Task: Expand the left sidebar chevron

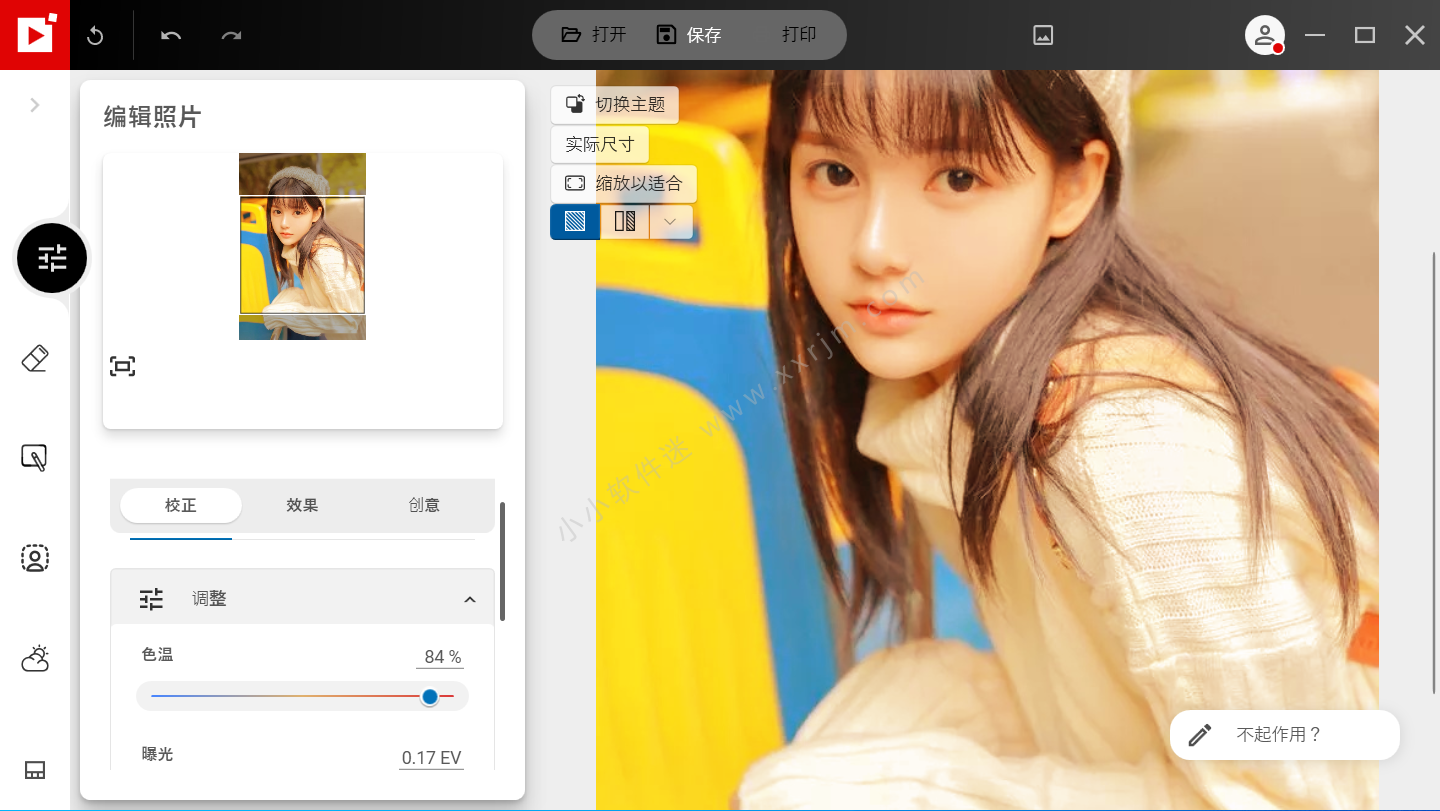Action: tap(35, 105)
